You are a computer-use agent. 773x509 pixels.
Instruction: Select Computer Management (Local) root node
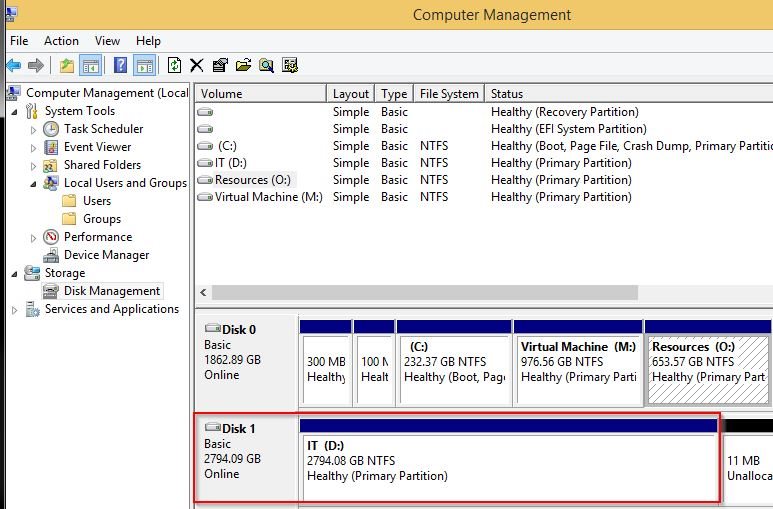107,93
